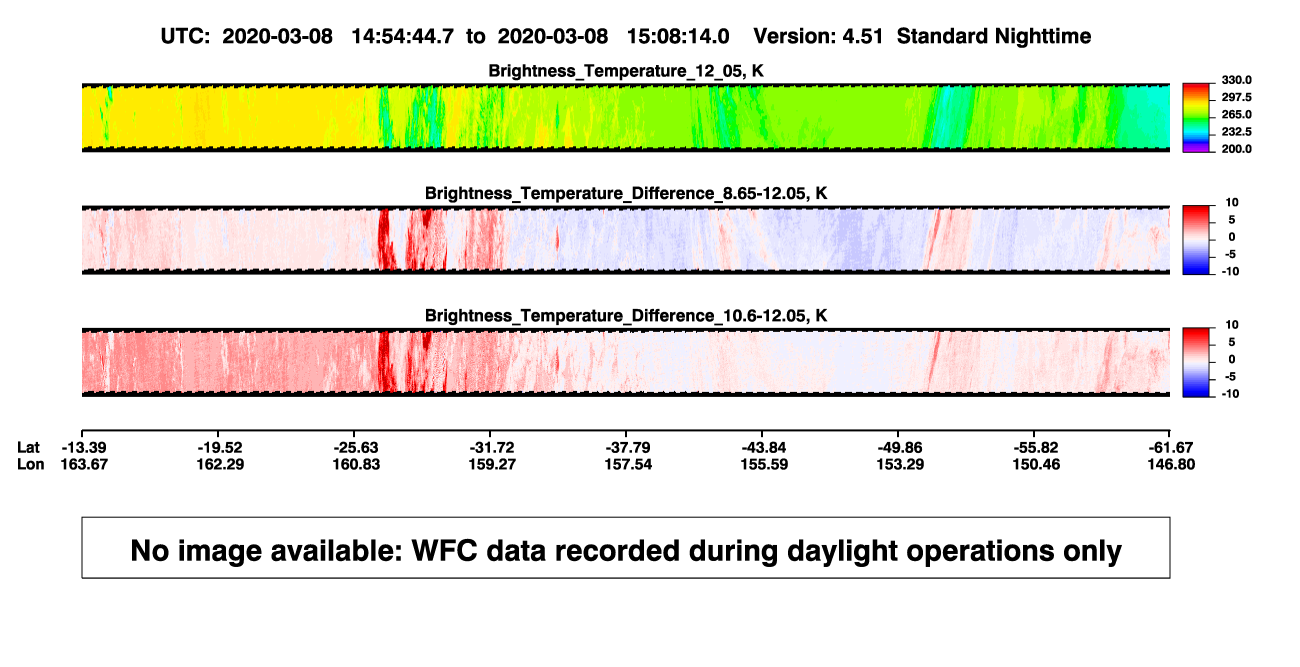1300x667 pixels.
Task: Click the Brightness_Temperature_12_05 image strip
Action: point(625,117)
